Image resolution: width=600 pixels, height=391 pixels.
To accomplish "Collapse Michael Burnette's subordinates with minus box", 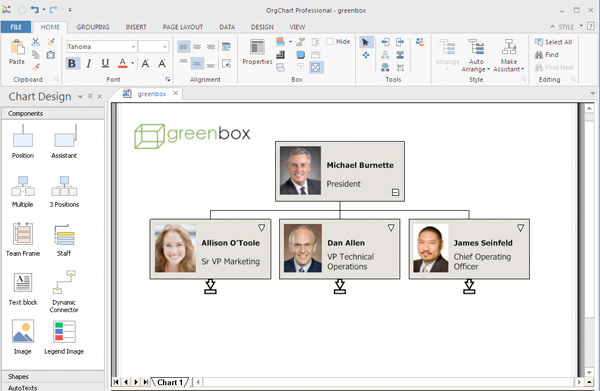I will tap(395, 192).
